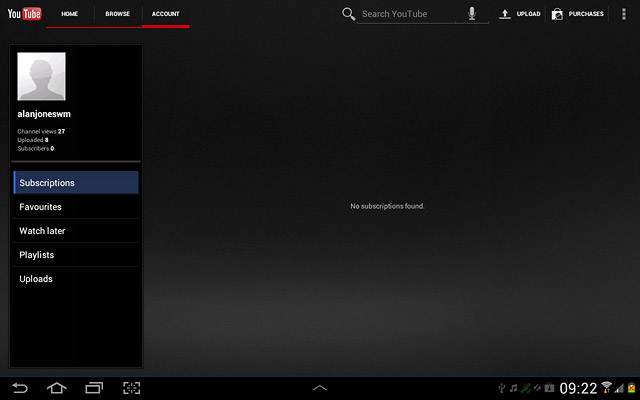
Task: Open the Watch later list
Action: (76, 231)
